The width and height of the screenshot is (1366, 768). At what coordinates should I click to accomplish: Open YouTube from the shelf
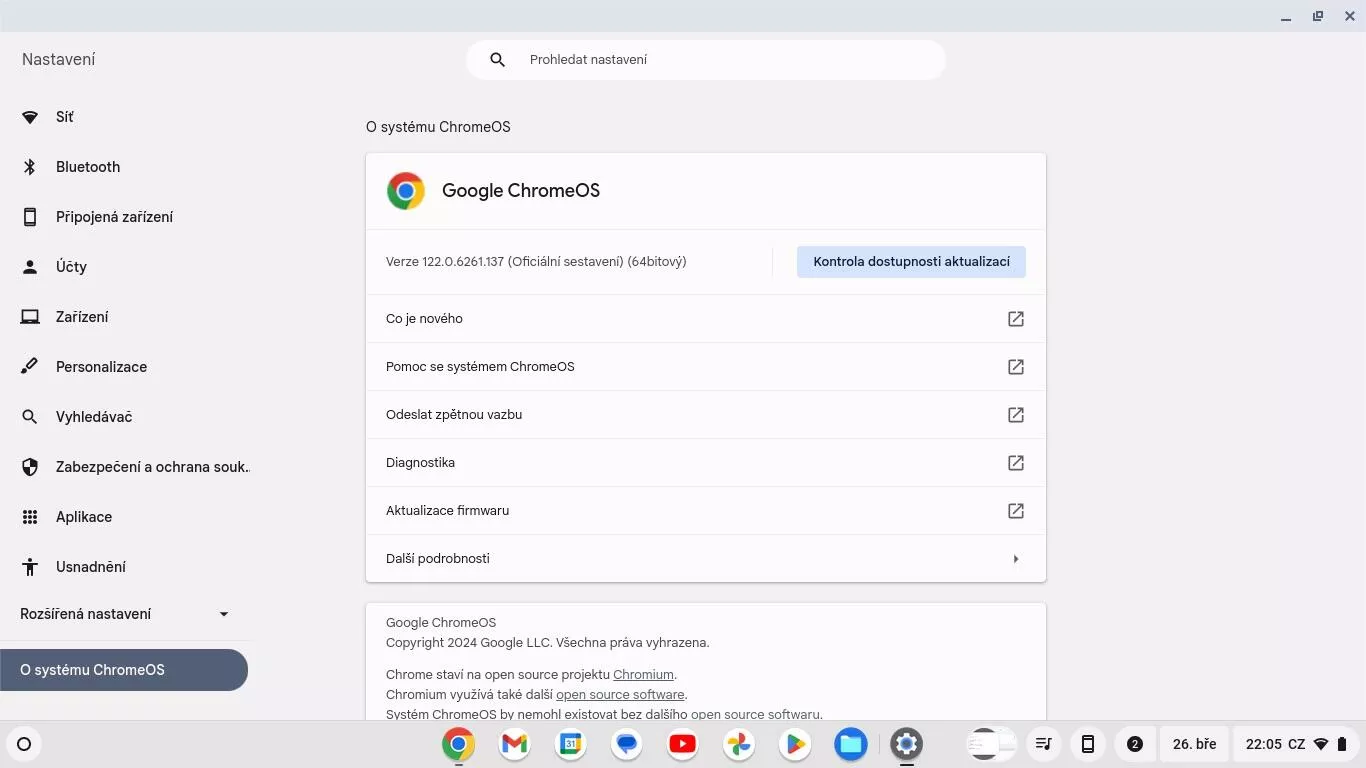pyautogui.click(x=682, y=744)
